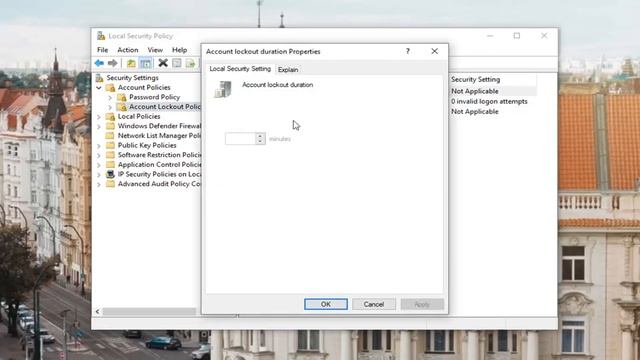Image resolution: width=640 pixels, height=360 pixels.
Task: Click the properties toolbar icon
Action: tap(177, 63)
